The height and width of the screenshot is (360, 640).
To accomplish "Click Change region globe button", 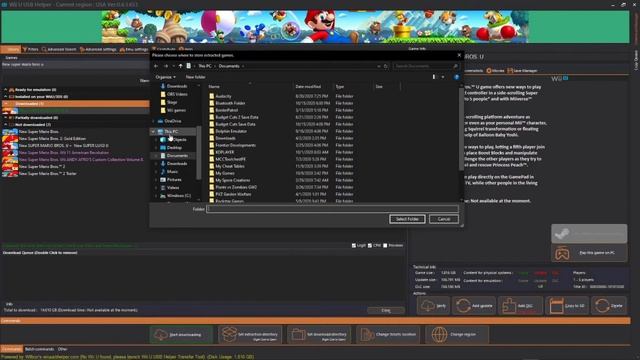I will click(457, 335).
